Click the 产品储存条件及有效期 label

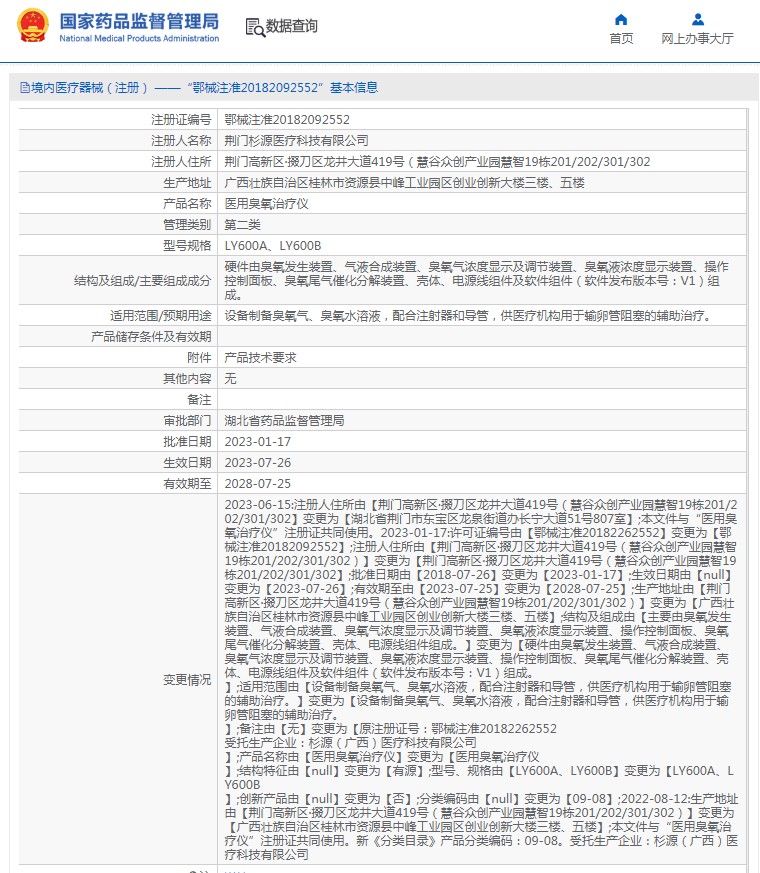pos(151,337)
